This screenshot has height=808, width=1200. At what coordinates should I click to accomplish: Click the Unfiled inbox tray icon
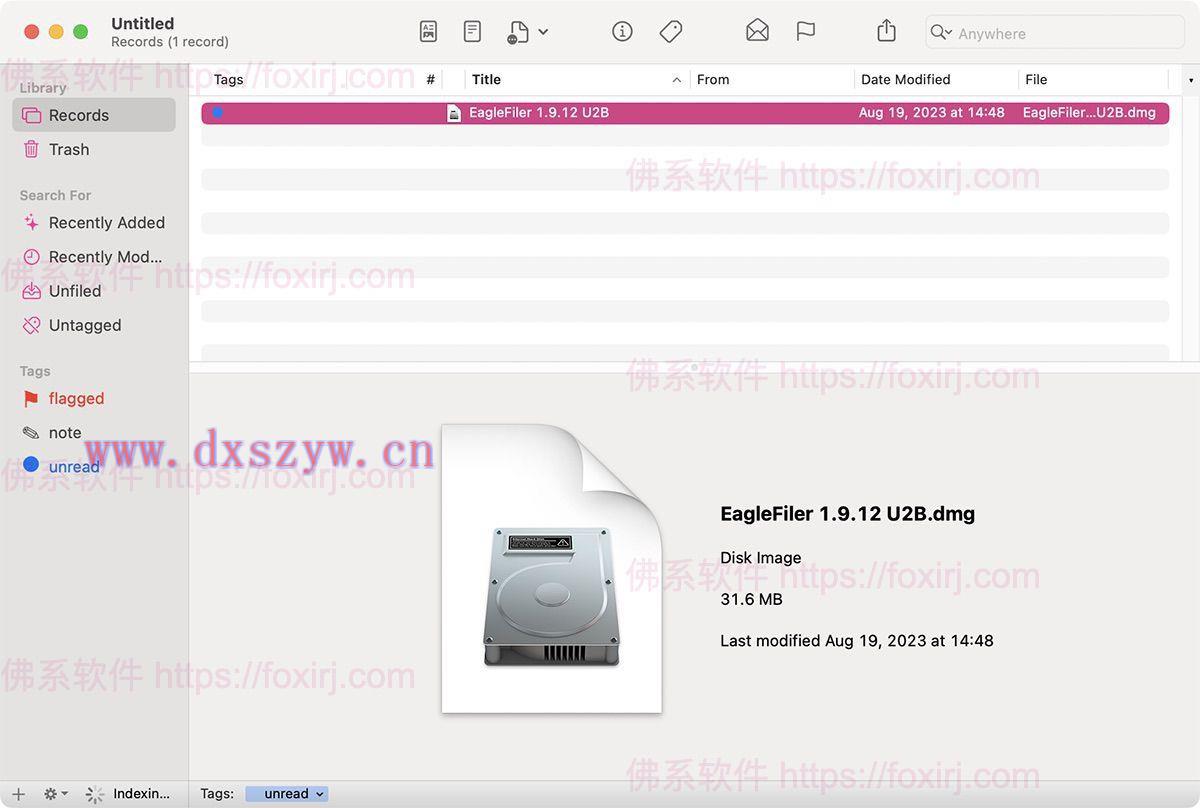[31, 291]
